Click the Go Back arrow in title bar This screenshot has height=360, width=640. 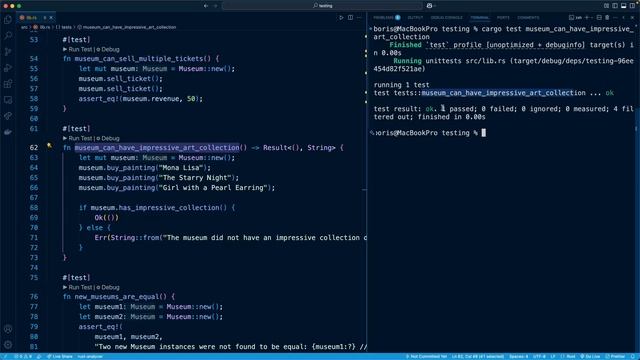(206, 6)
